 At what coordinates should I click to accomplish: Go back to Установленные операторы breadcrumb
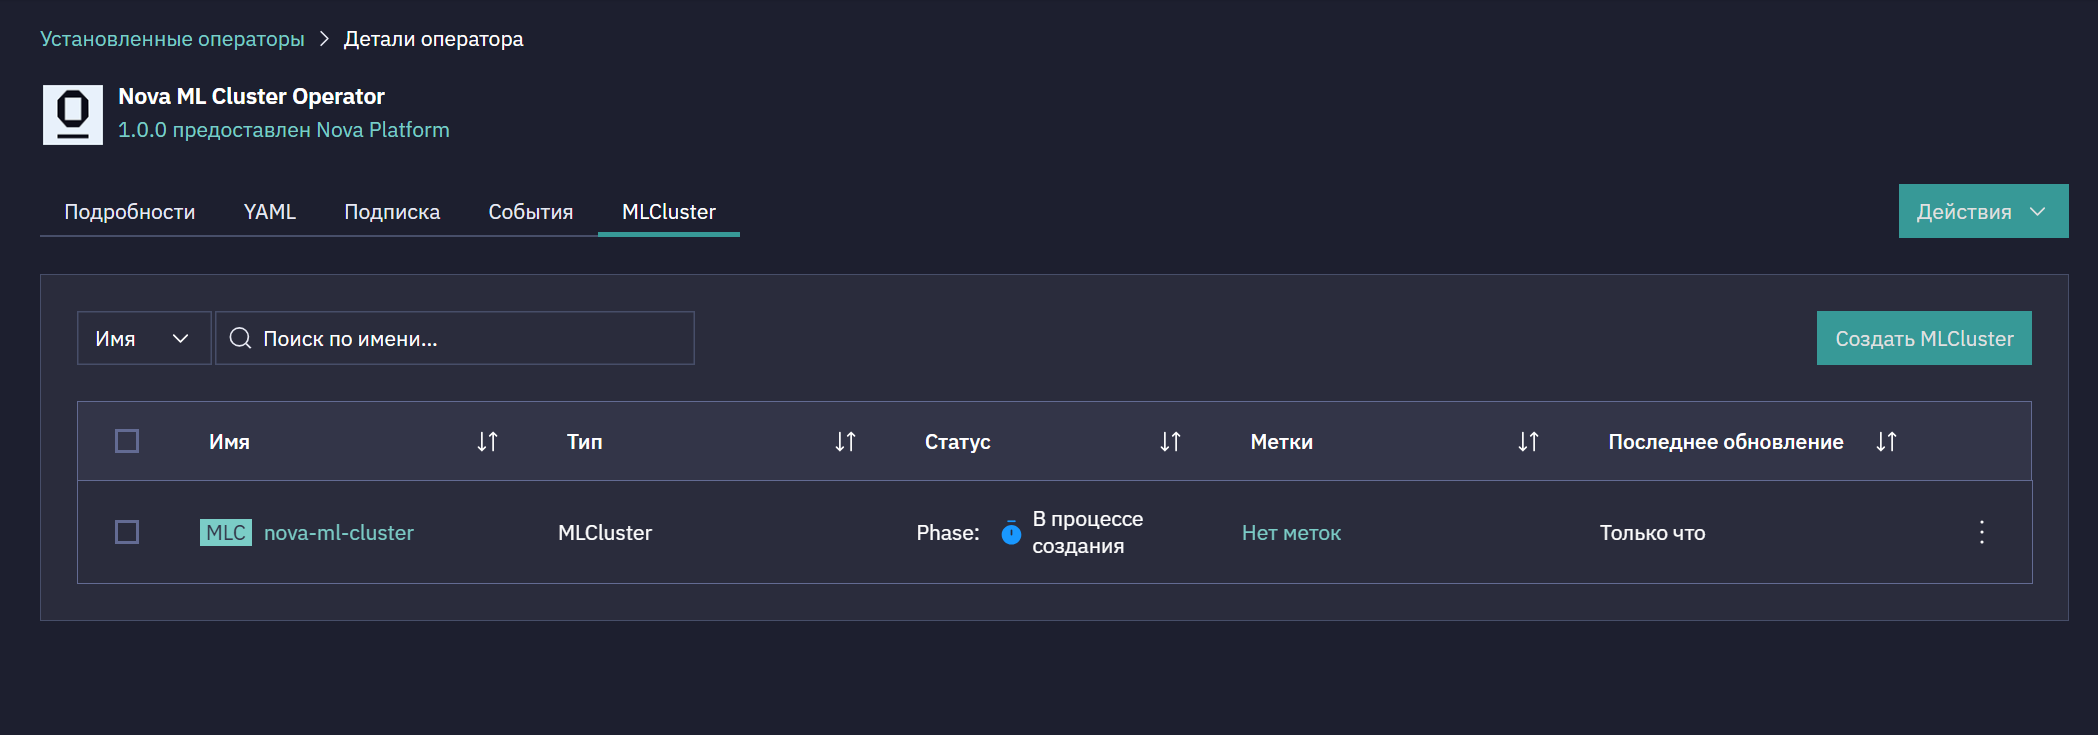172,39
